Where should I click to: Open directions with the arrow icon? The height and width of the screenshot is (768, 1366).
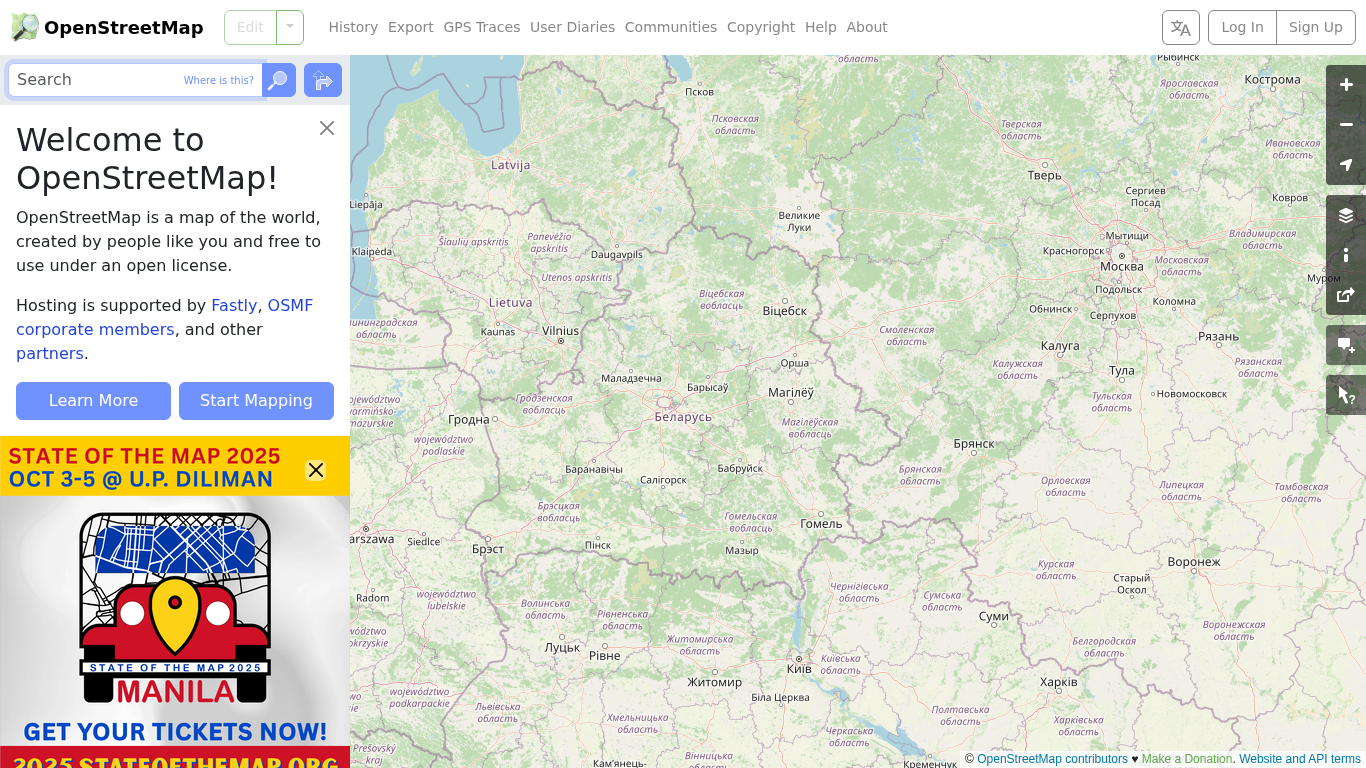(x=323, y=80)
